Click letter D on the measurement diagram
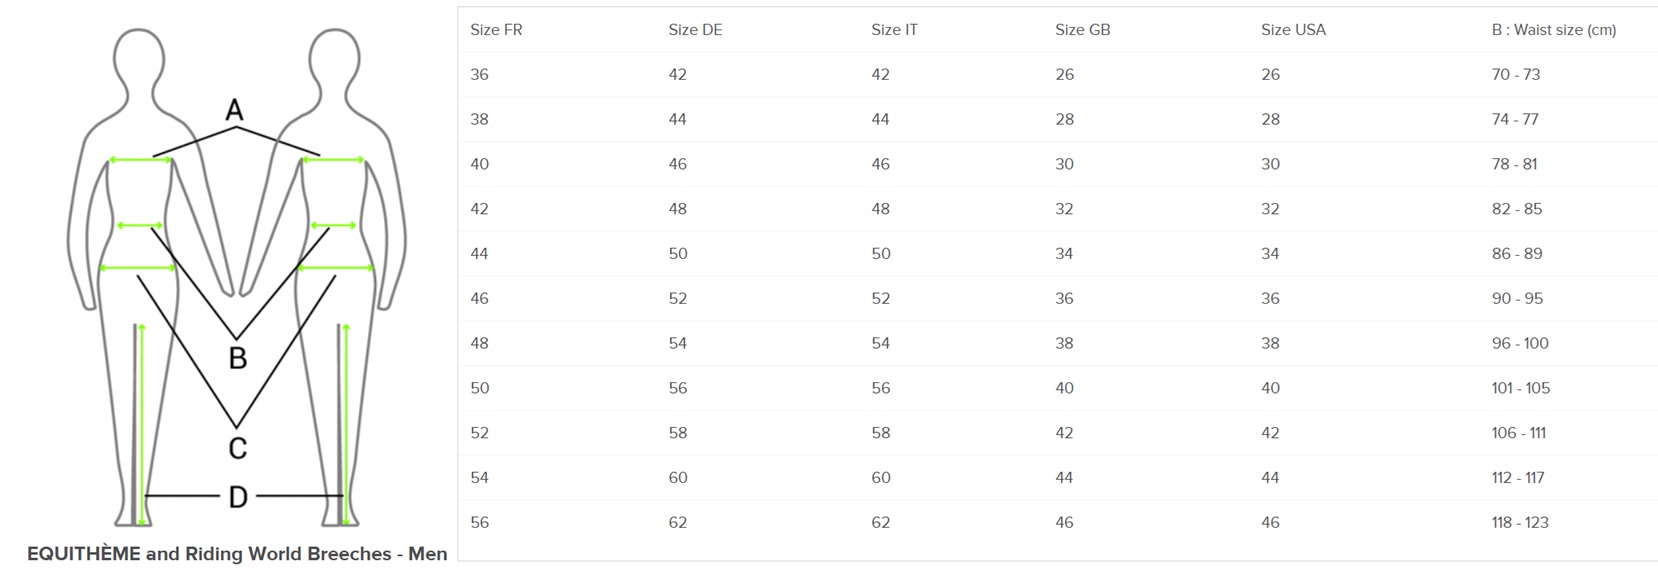Viewport: 1658px width, 580px height. coord(237,497)
